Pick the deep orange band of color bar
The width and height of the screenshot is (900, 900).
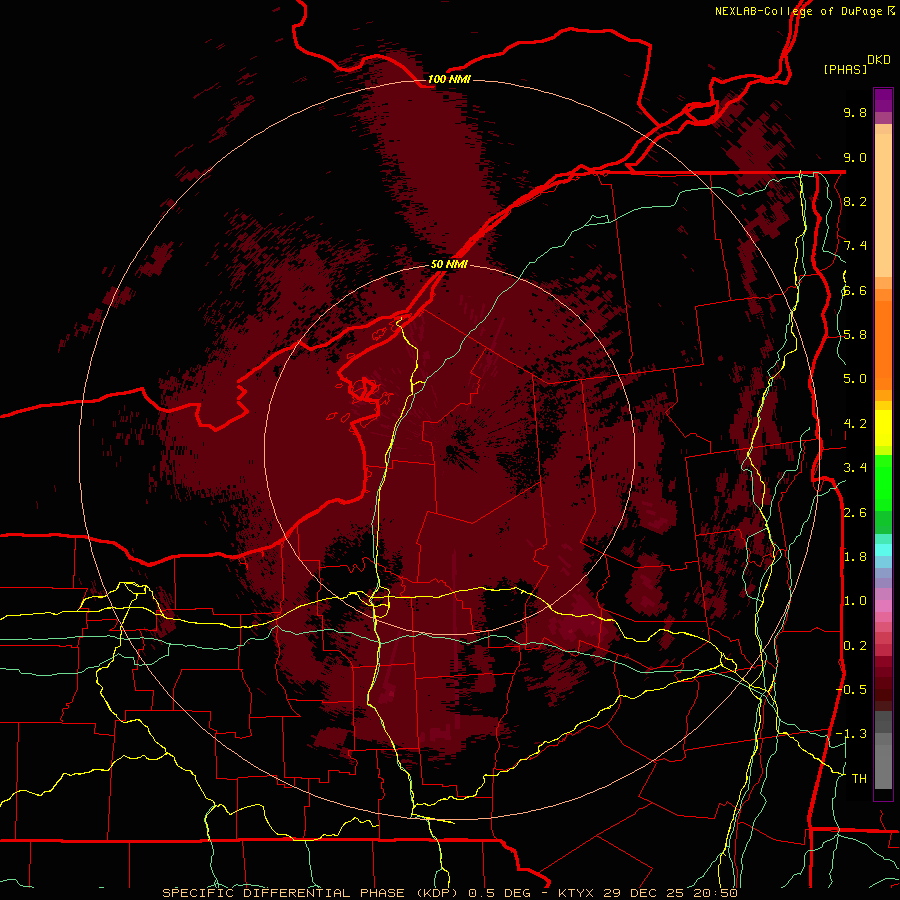[883, 346]
